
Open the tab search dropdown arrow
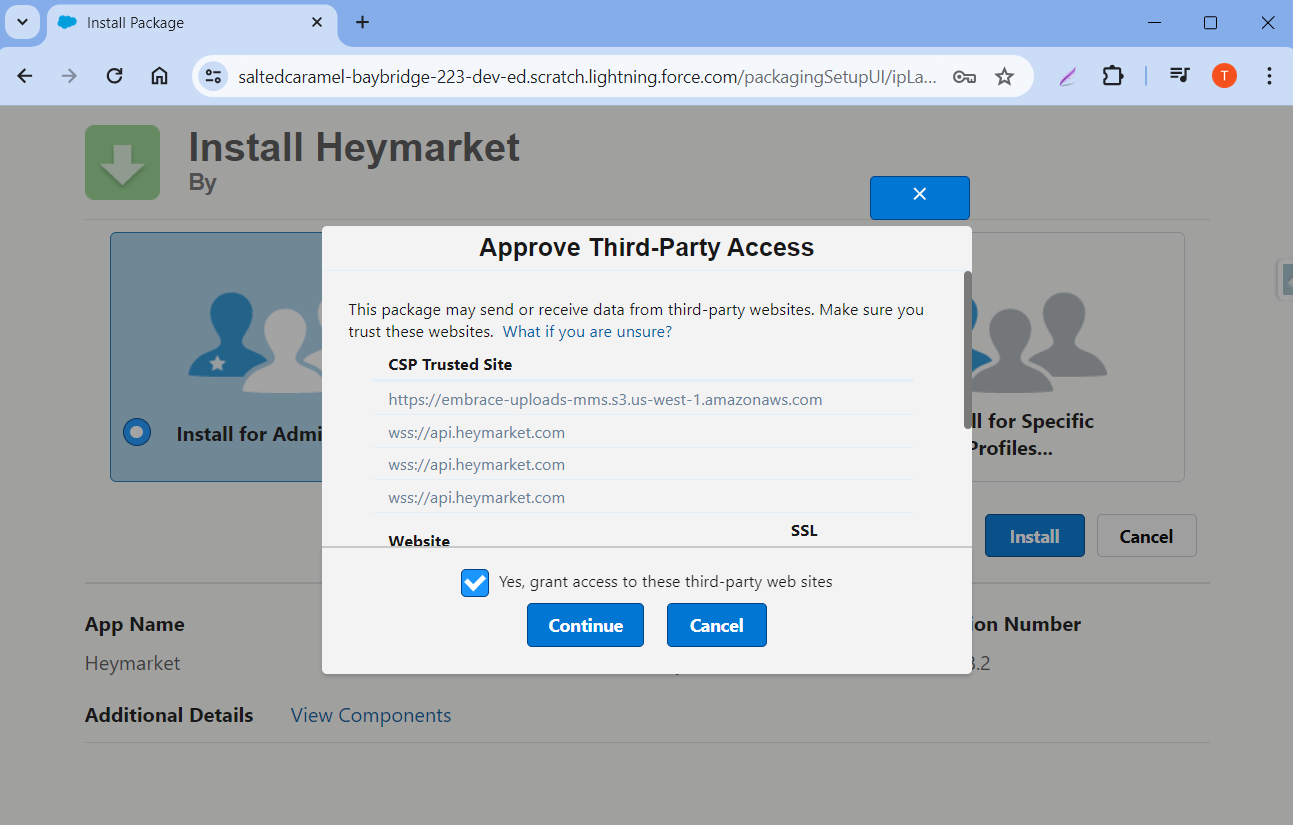pos(22,22)
